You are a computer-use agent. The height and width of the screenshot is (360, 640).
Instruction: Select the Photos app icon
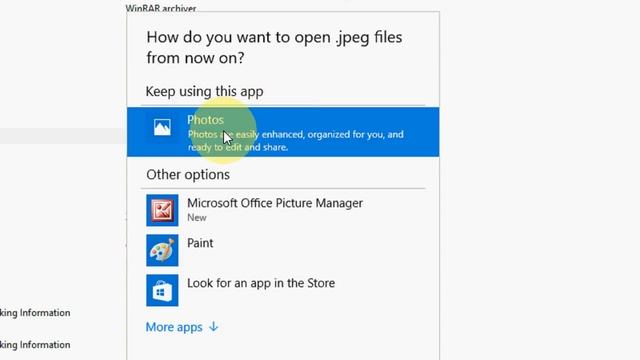coord(162,127)
